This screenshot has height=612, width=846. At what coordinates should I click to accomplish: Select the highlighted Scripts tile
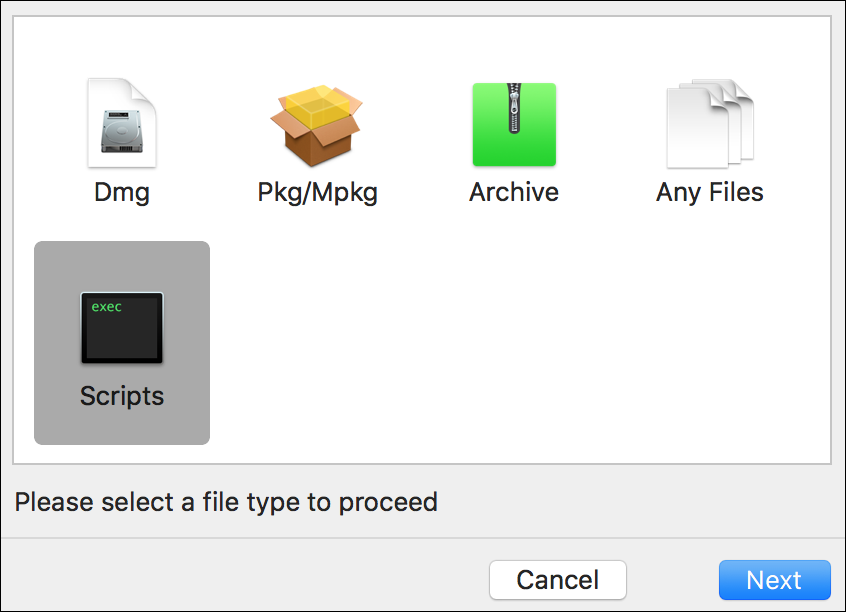(121, 343)
